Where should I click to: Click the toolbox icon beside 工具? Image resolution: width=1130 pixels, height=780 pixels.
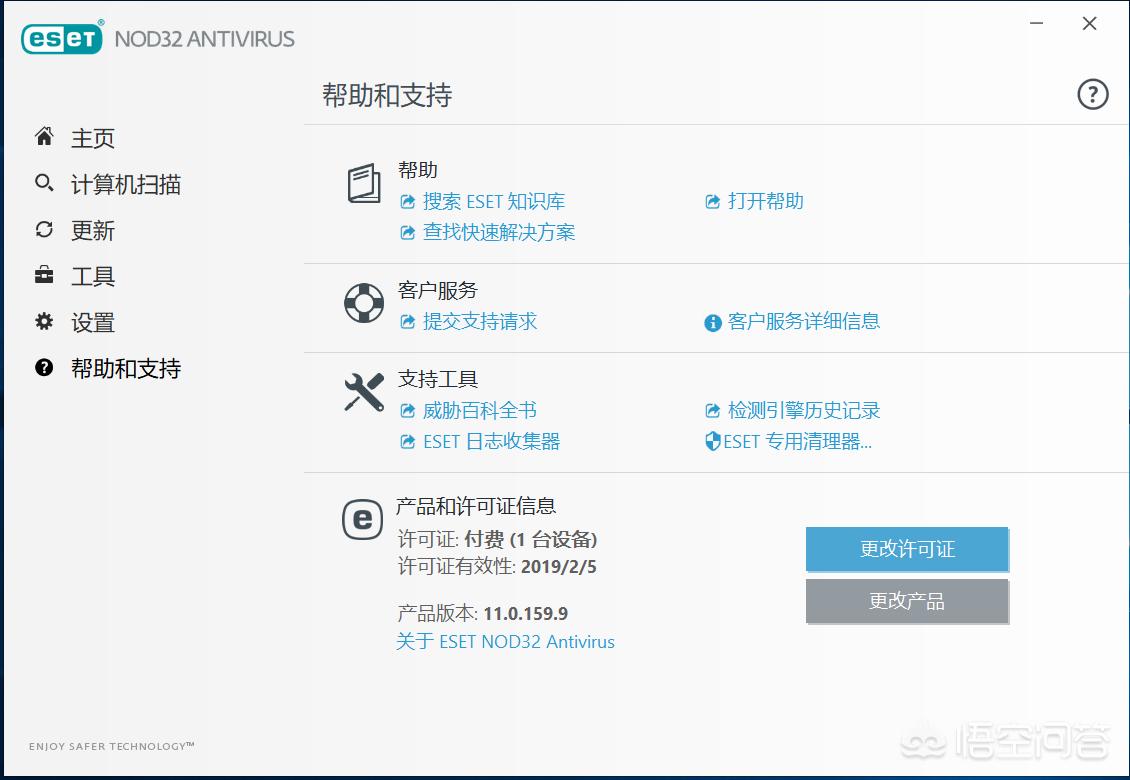point(44,275)
